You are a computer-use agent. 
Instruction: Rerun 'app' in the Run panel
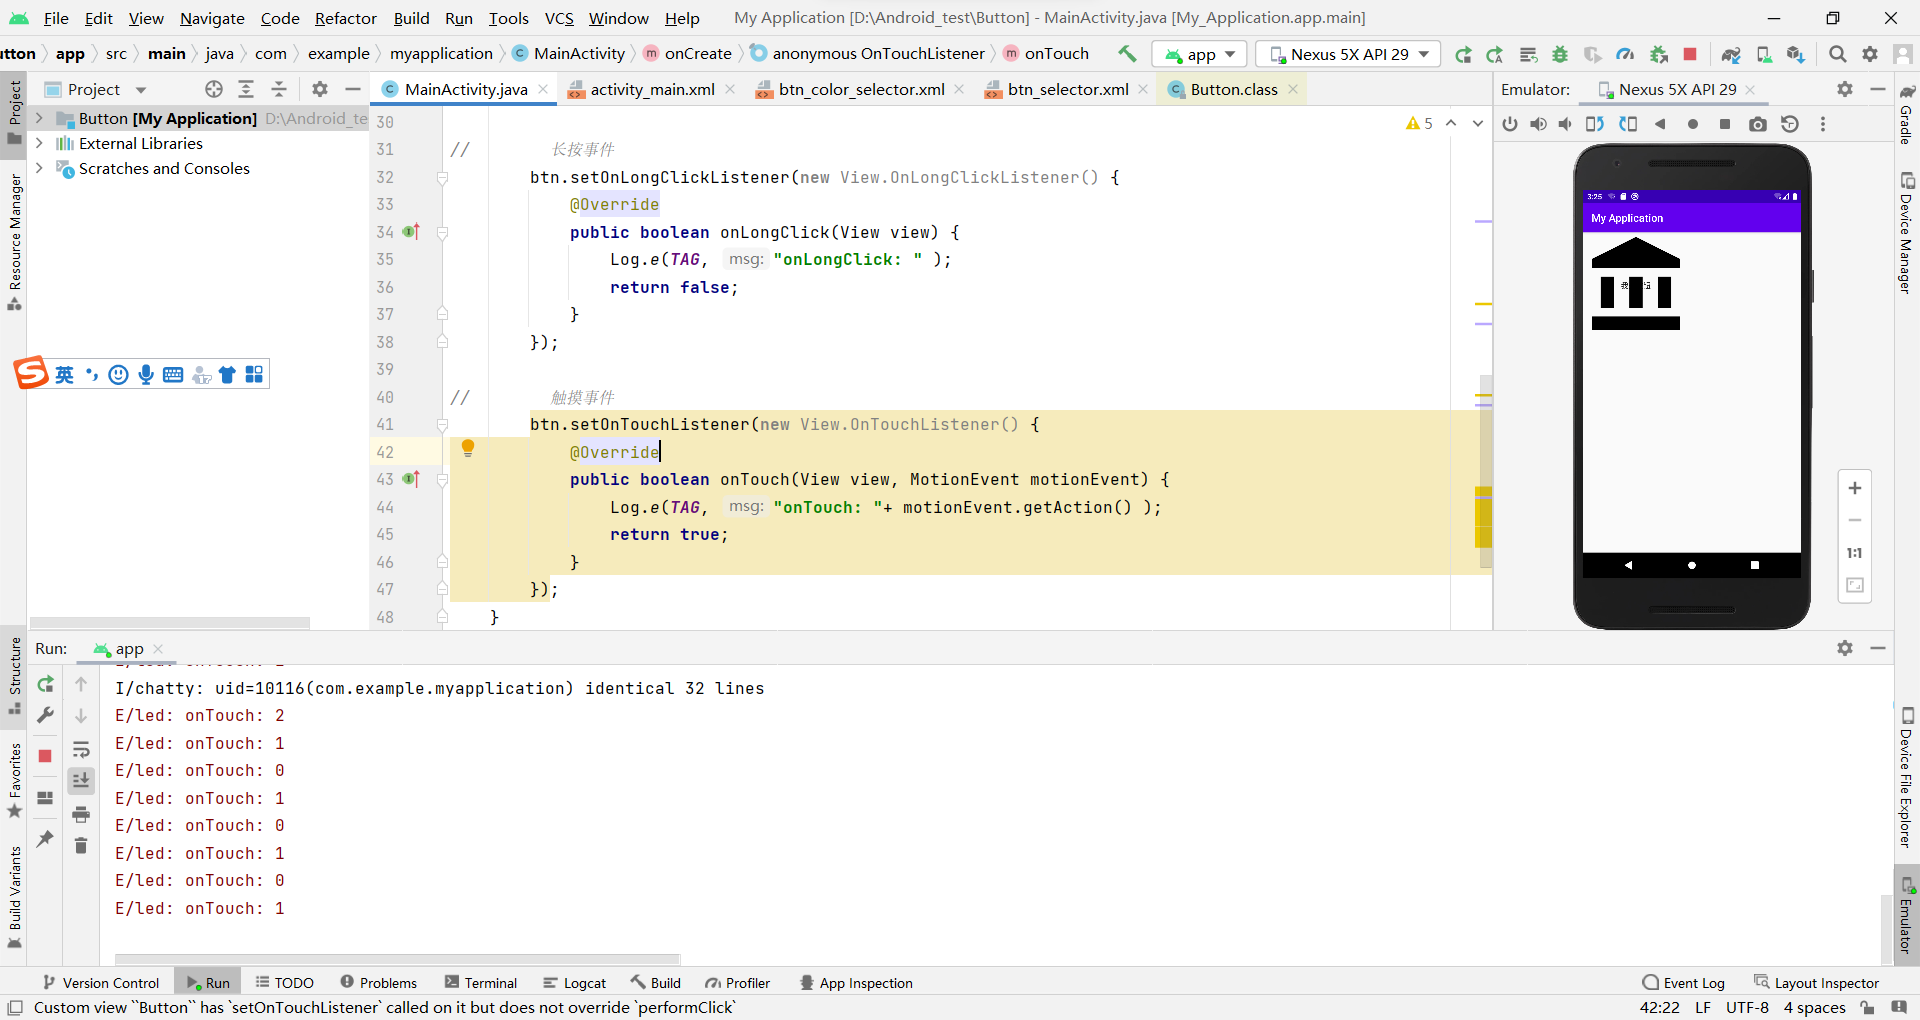(46, 685)
